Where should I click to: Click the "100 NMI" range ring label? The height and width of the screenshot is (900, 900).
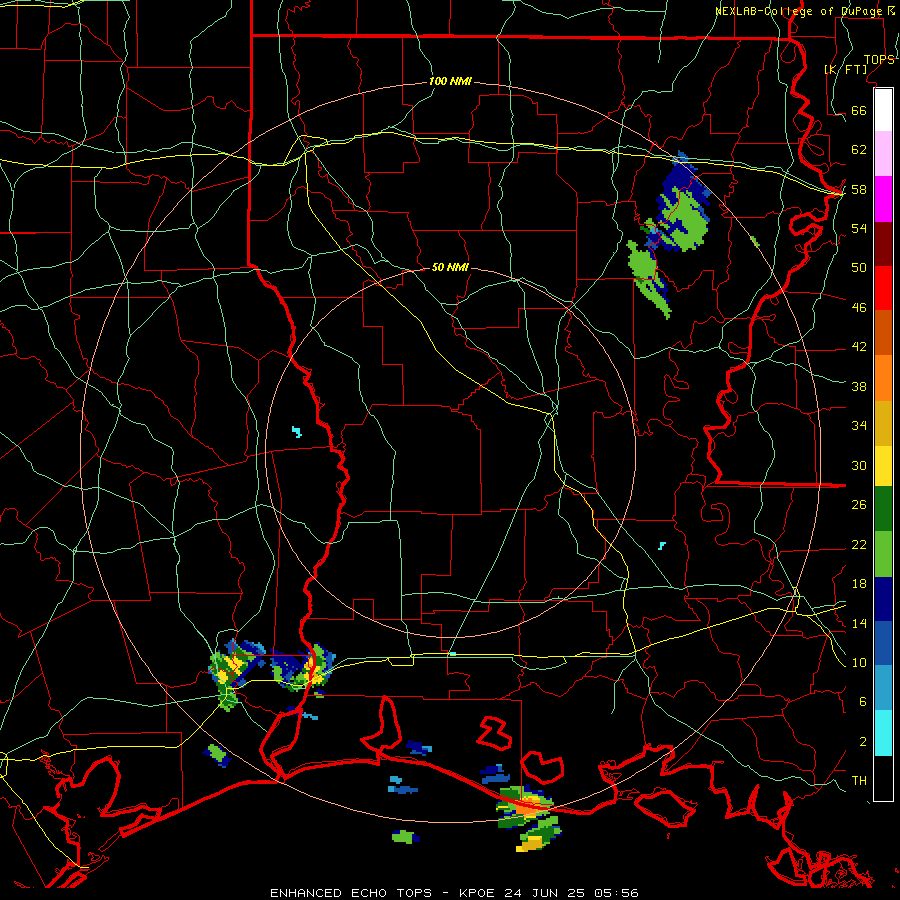(x=450, y=81)
